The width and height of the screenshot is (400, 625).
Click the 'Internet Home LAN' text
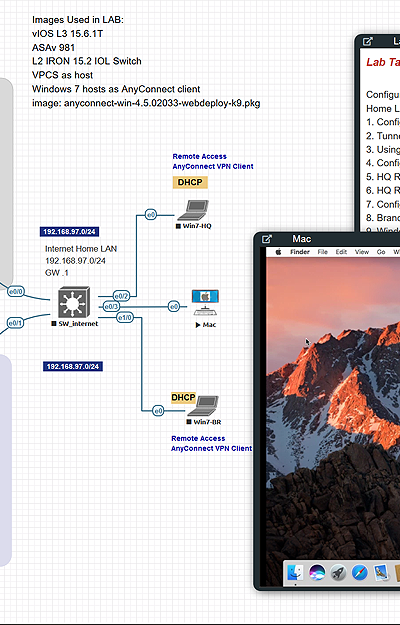coord(81,249)
